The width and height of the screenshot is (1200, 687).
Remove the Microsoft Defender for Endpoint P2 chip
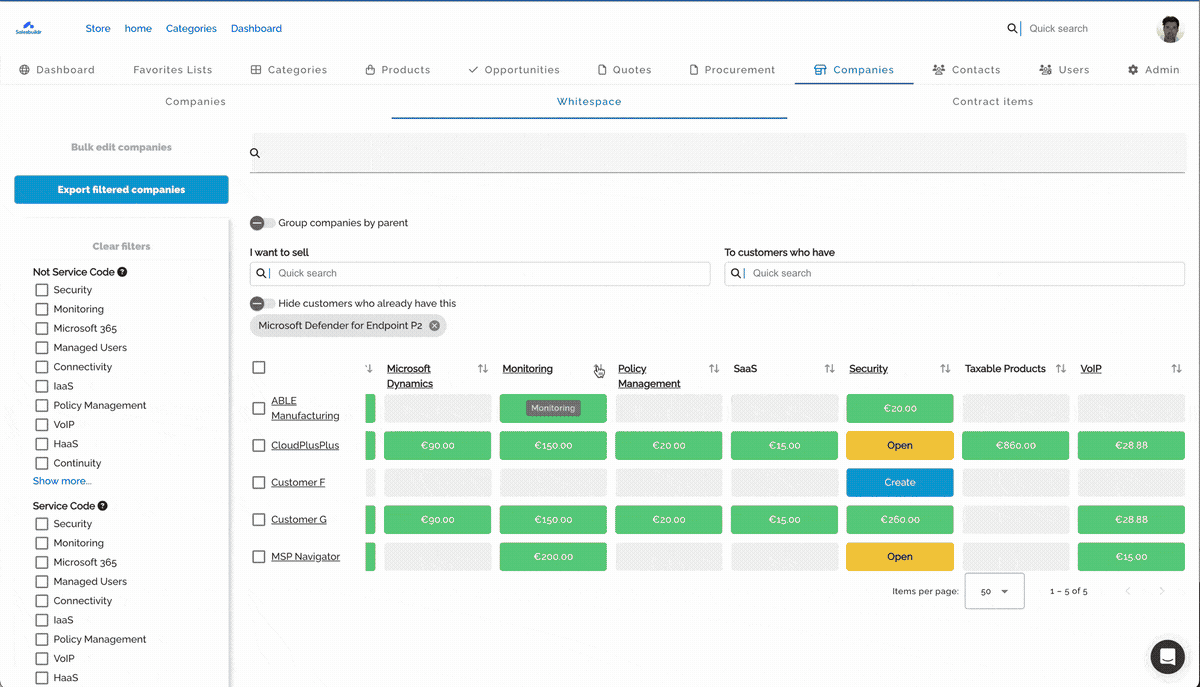click(434, 326)
